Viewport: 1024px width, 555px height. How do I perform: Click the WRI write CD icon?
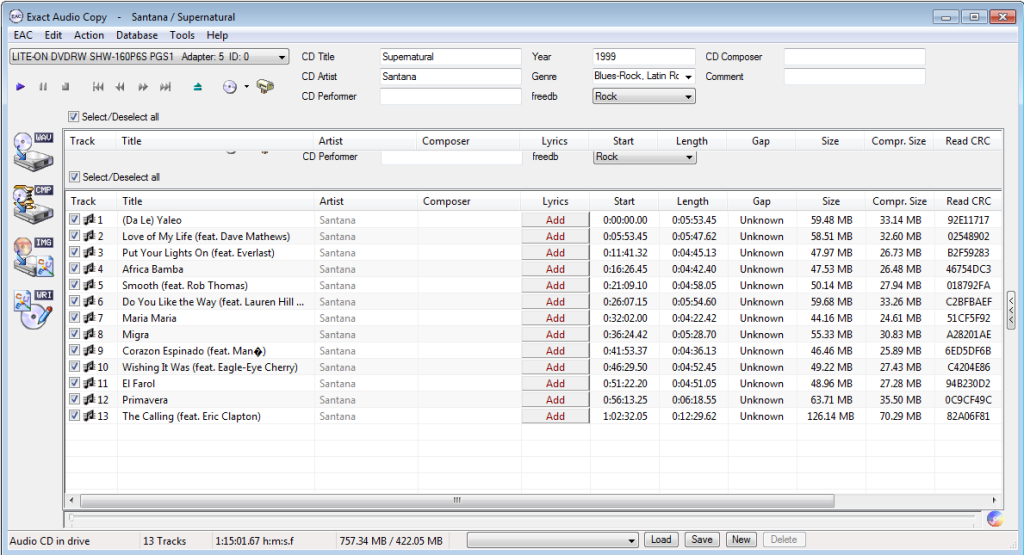point(32,309)
